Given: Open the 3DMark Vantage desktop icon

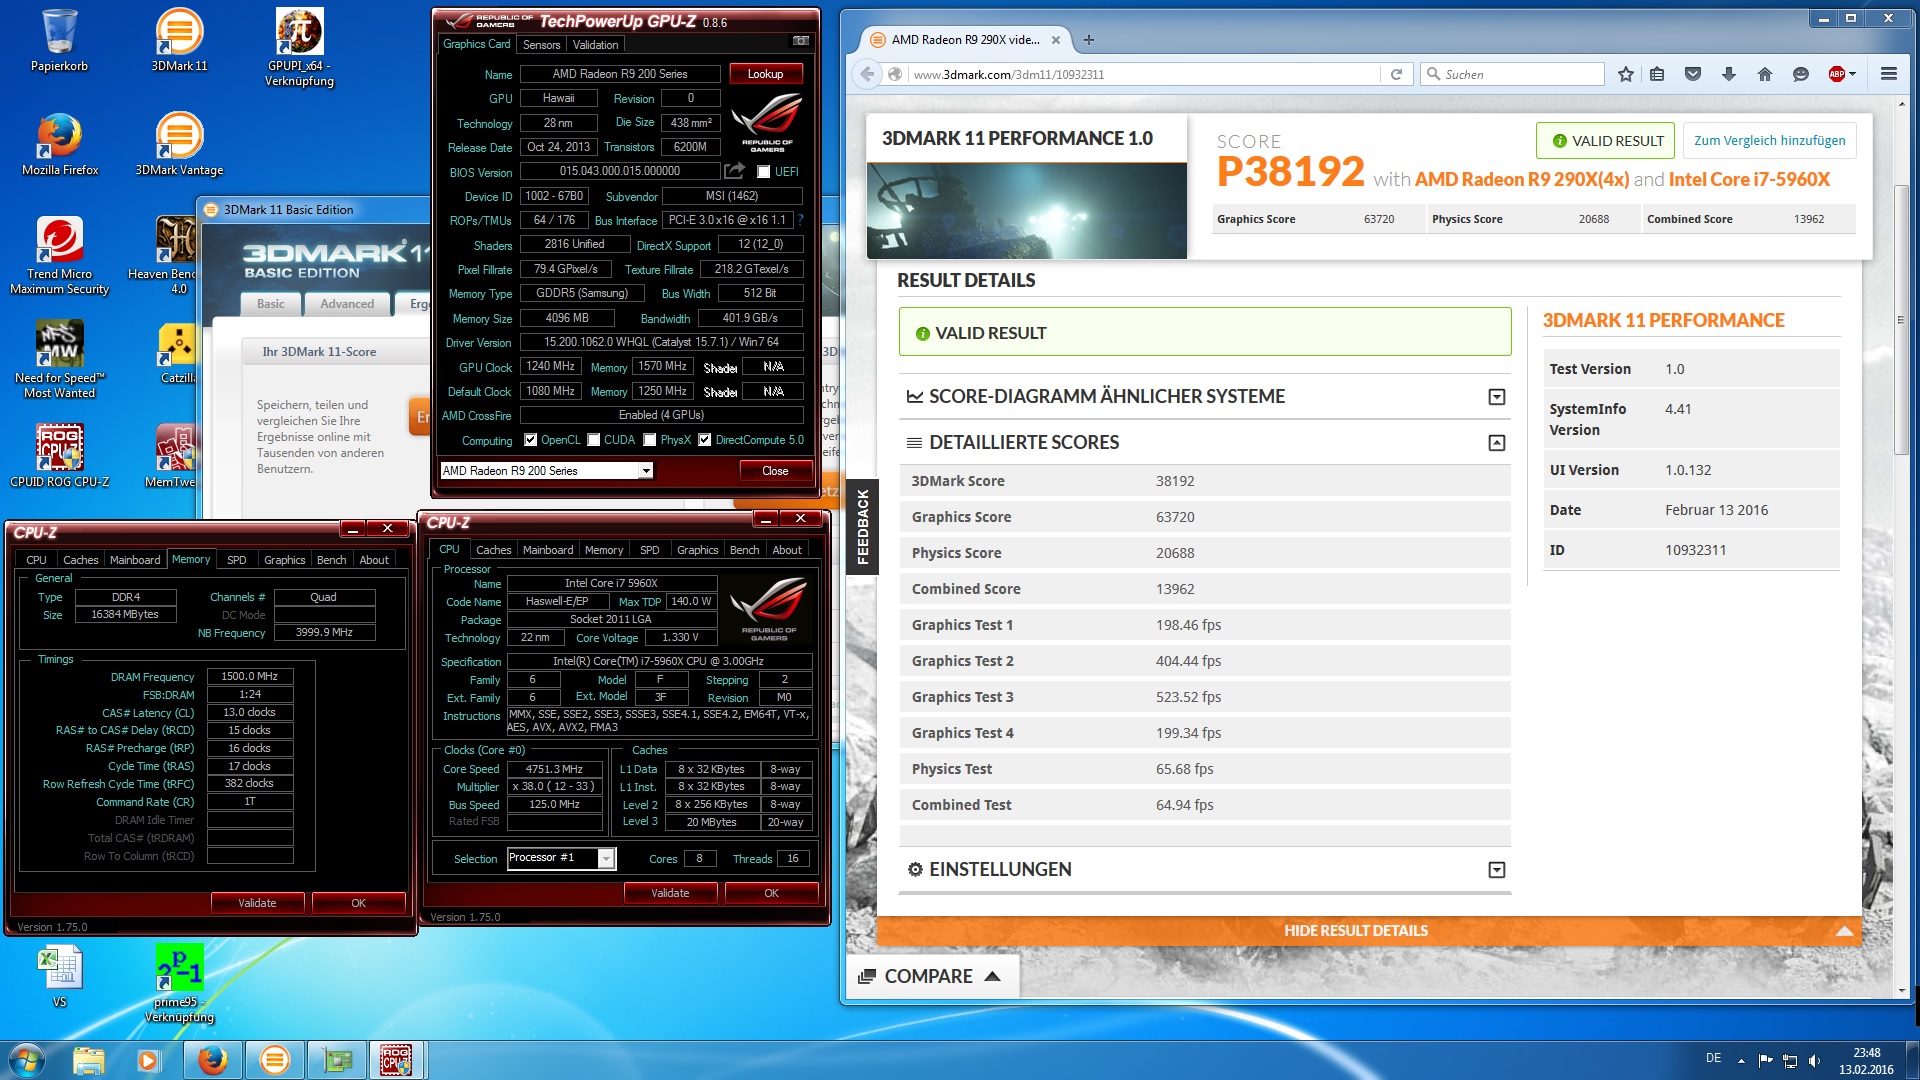Looking at the screenshot, I should 179,144.
